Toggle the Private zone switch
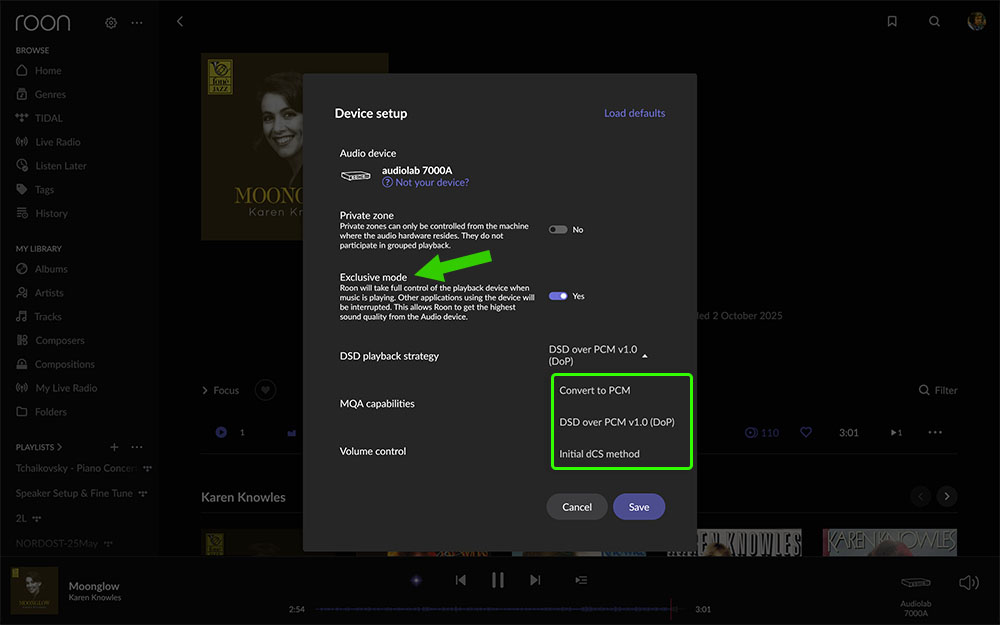1000x625 pixels. pos(558,230)
